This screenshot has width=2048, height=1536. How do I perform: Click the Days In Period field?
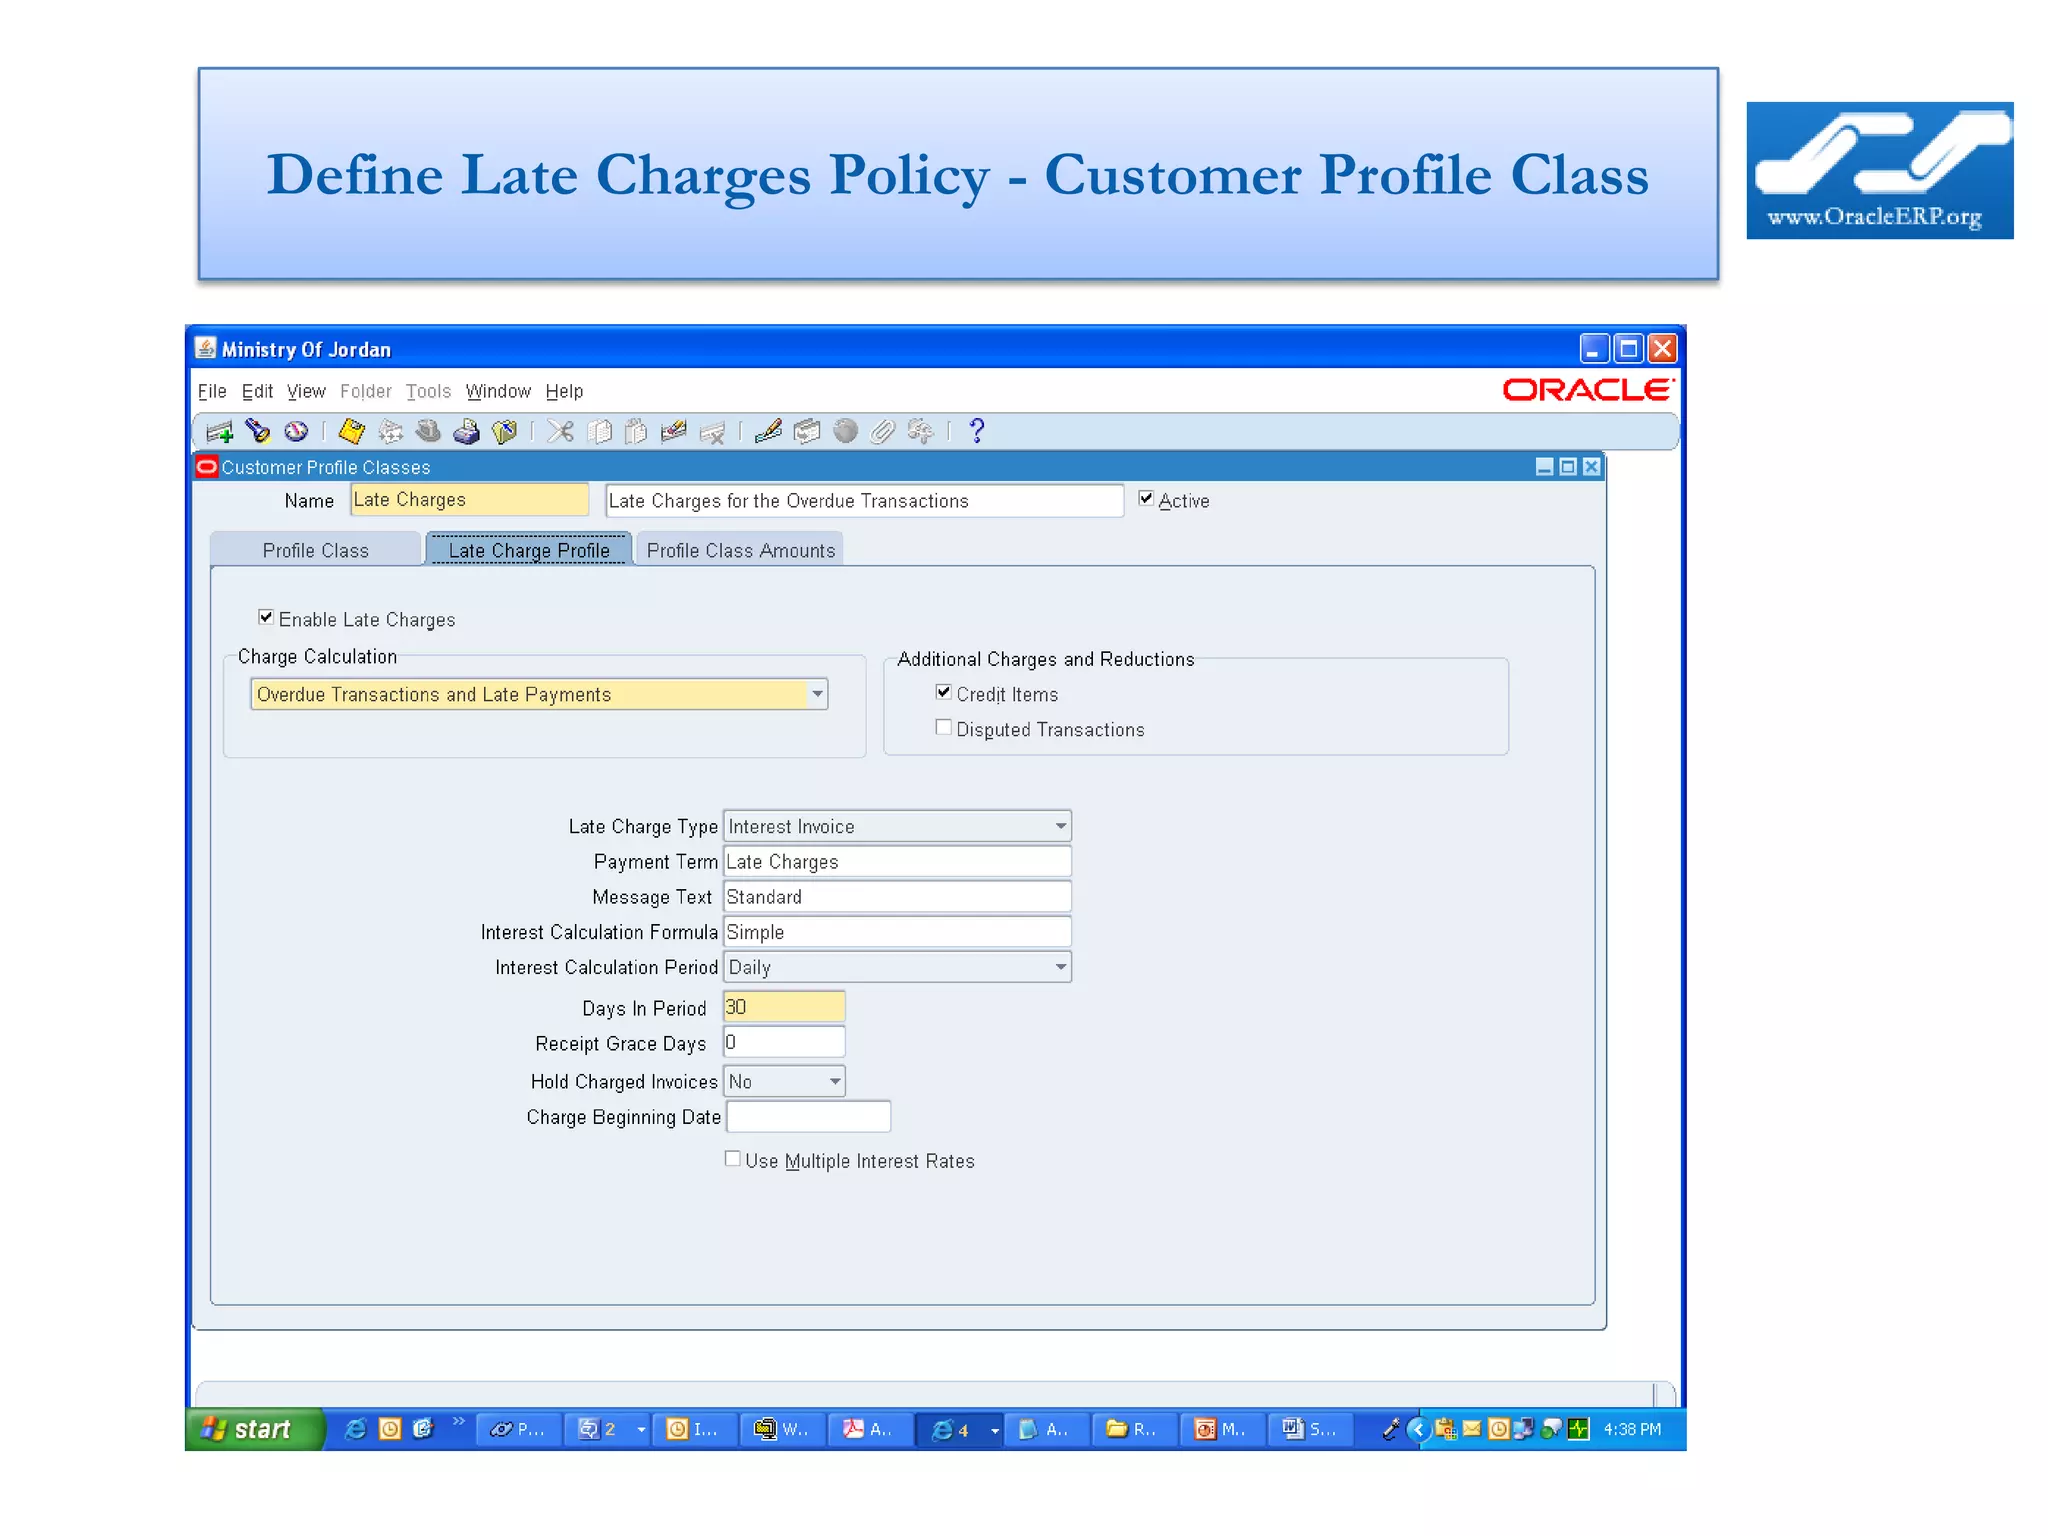(784, 1006)
